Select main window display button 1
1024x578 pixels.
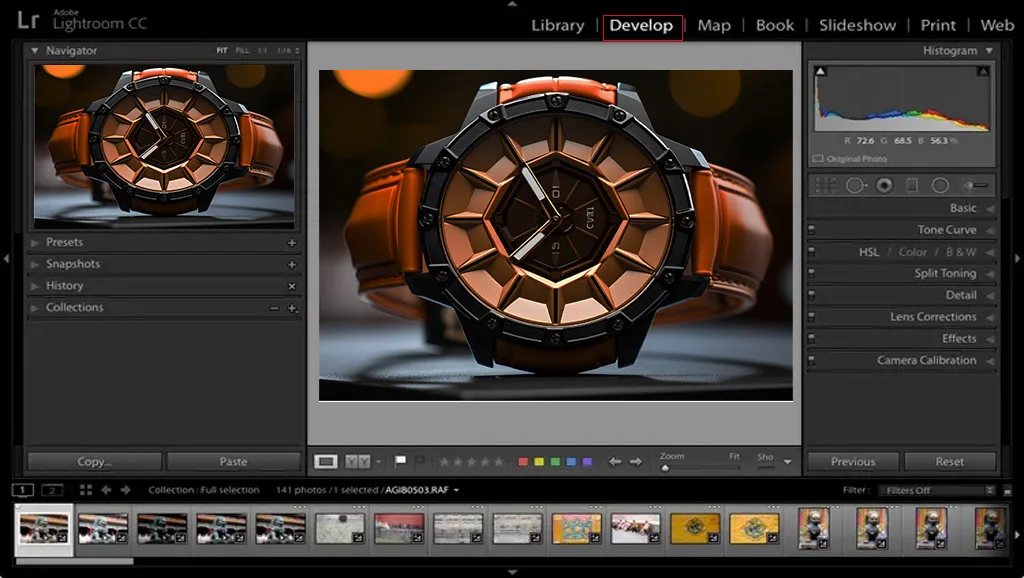pyautogui.click(x=23, y=490)
